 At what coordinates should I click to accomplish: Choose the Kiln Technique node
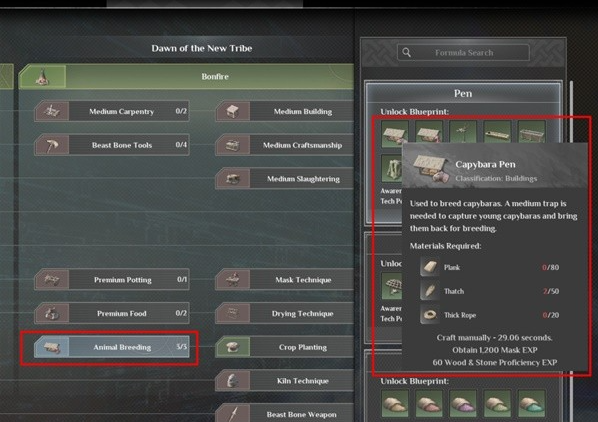click(x=285, y=380)
